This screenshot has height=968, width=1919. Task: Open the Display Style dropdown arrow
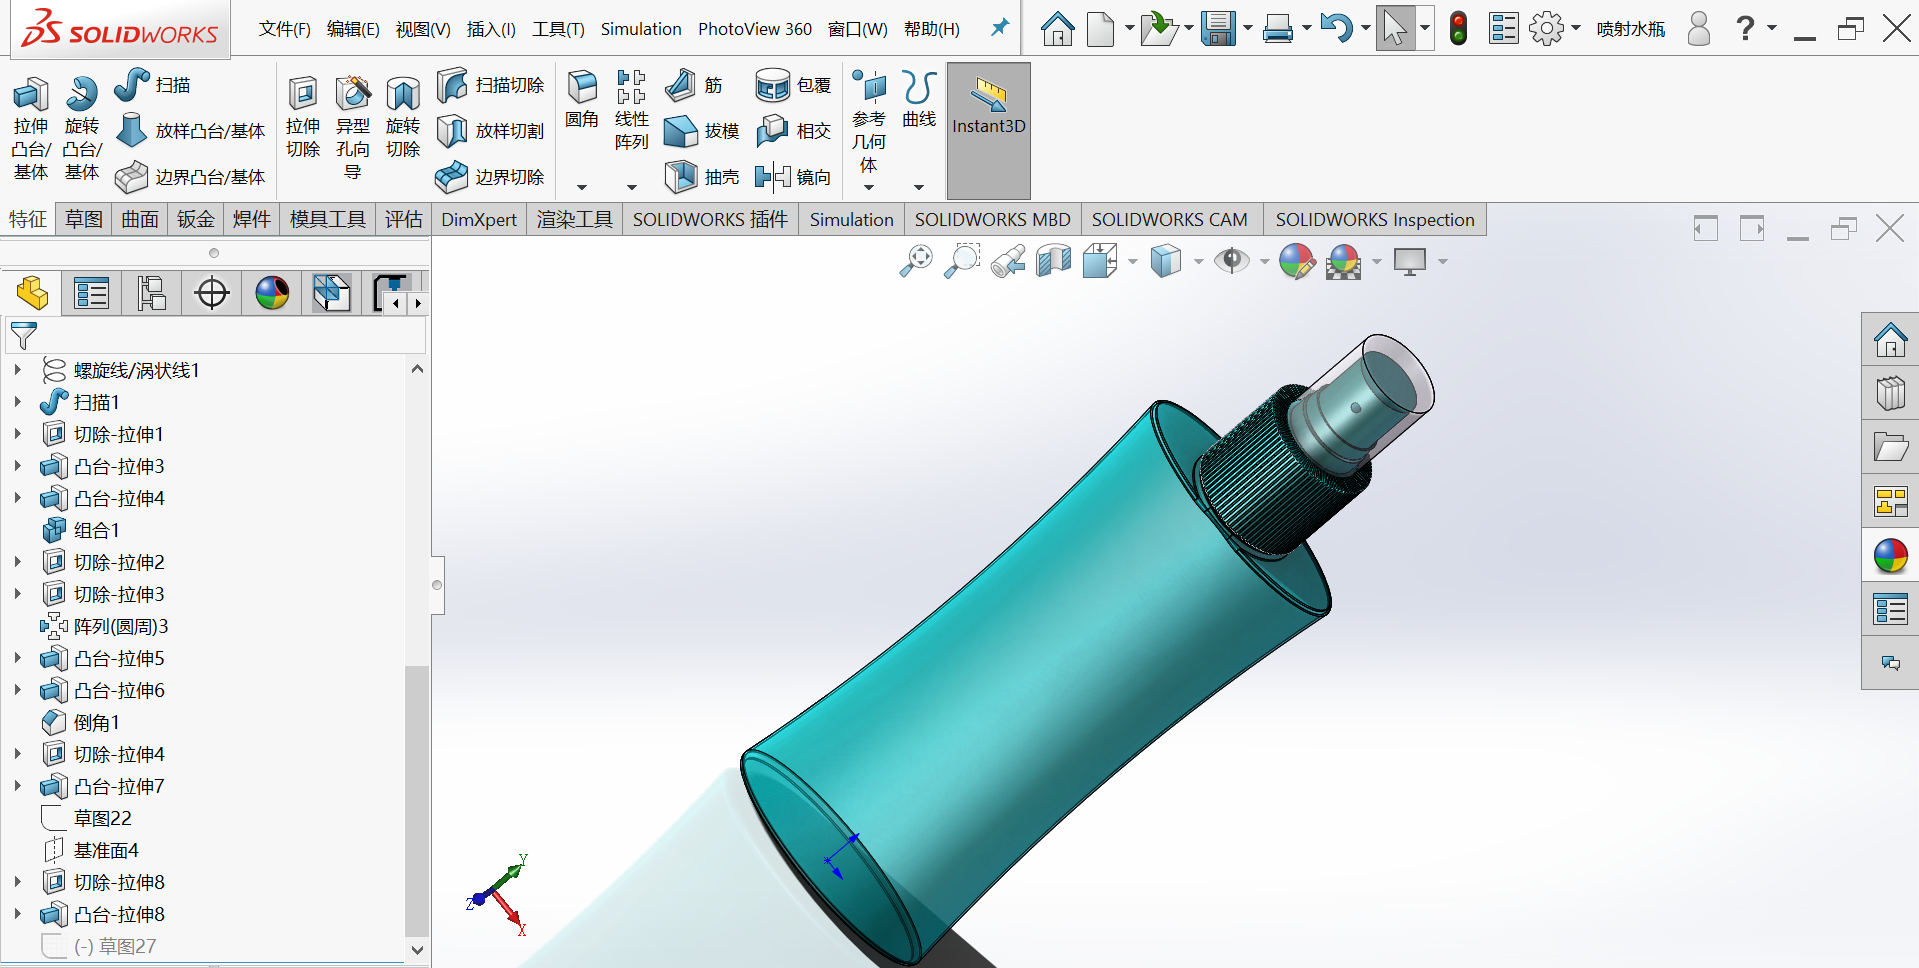pyautogui.click(x=1198, y=262)
